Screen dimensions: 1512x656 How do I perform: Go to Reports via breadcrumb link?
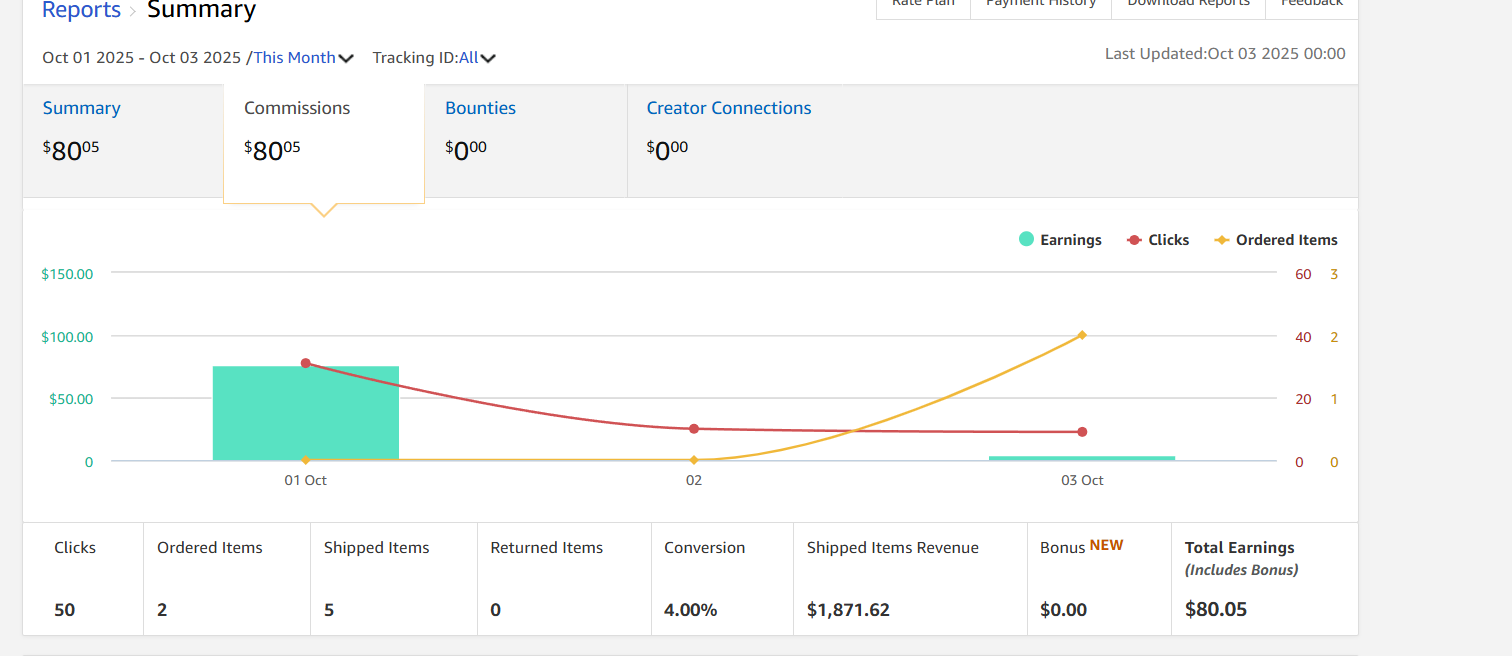(81, 11)
